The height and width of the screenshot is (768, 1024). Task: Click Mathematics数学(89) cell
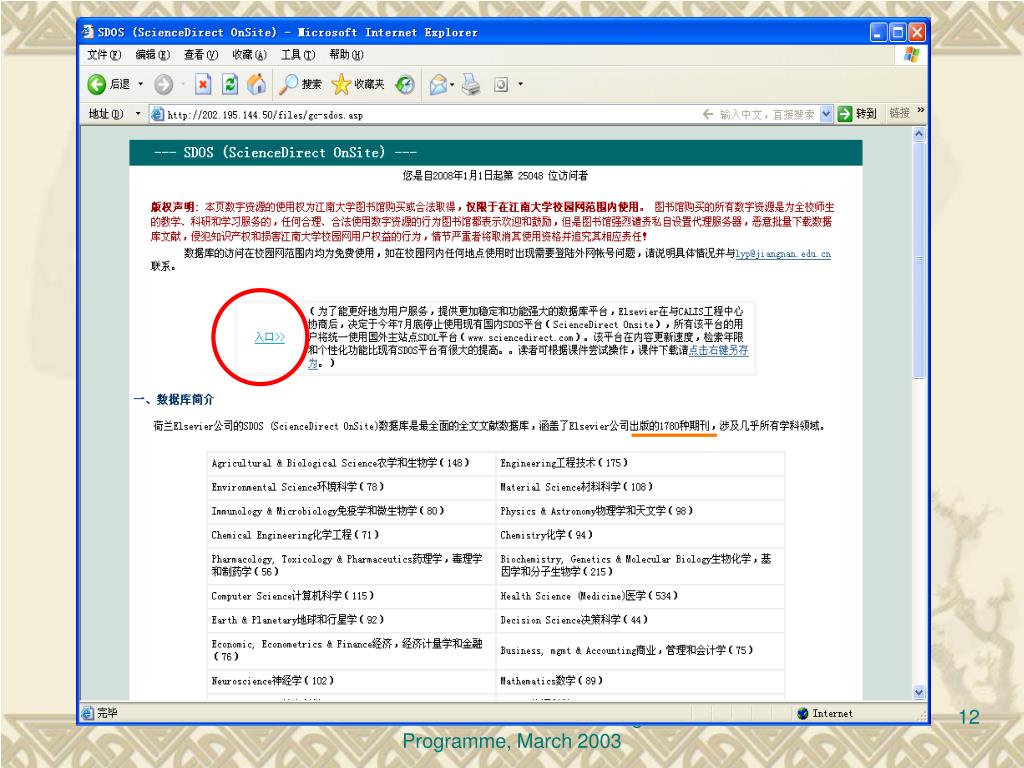coord(640,680)
